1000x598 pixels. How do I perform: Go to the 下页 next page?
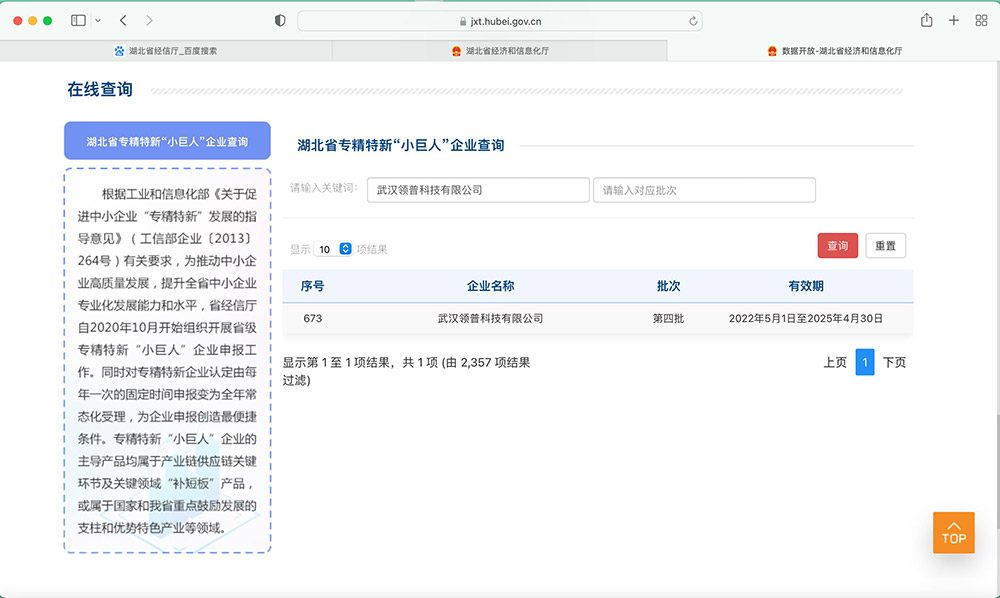894,362
